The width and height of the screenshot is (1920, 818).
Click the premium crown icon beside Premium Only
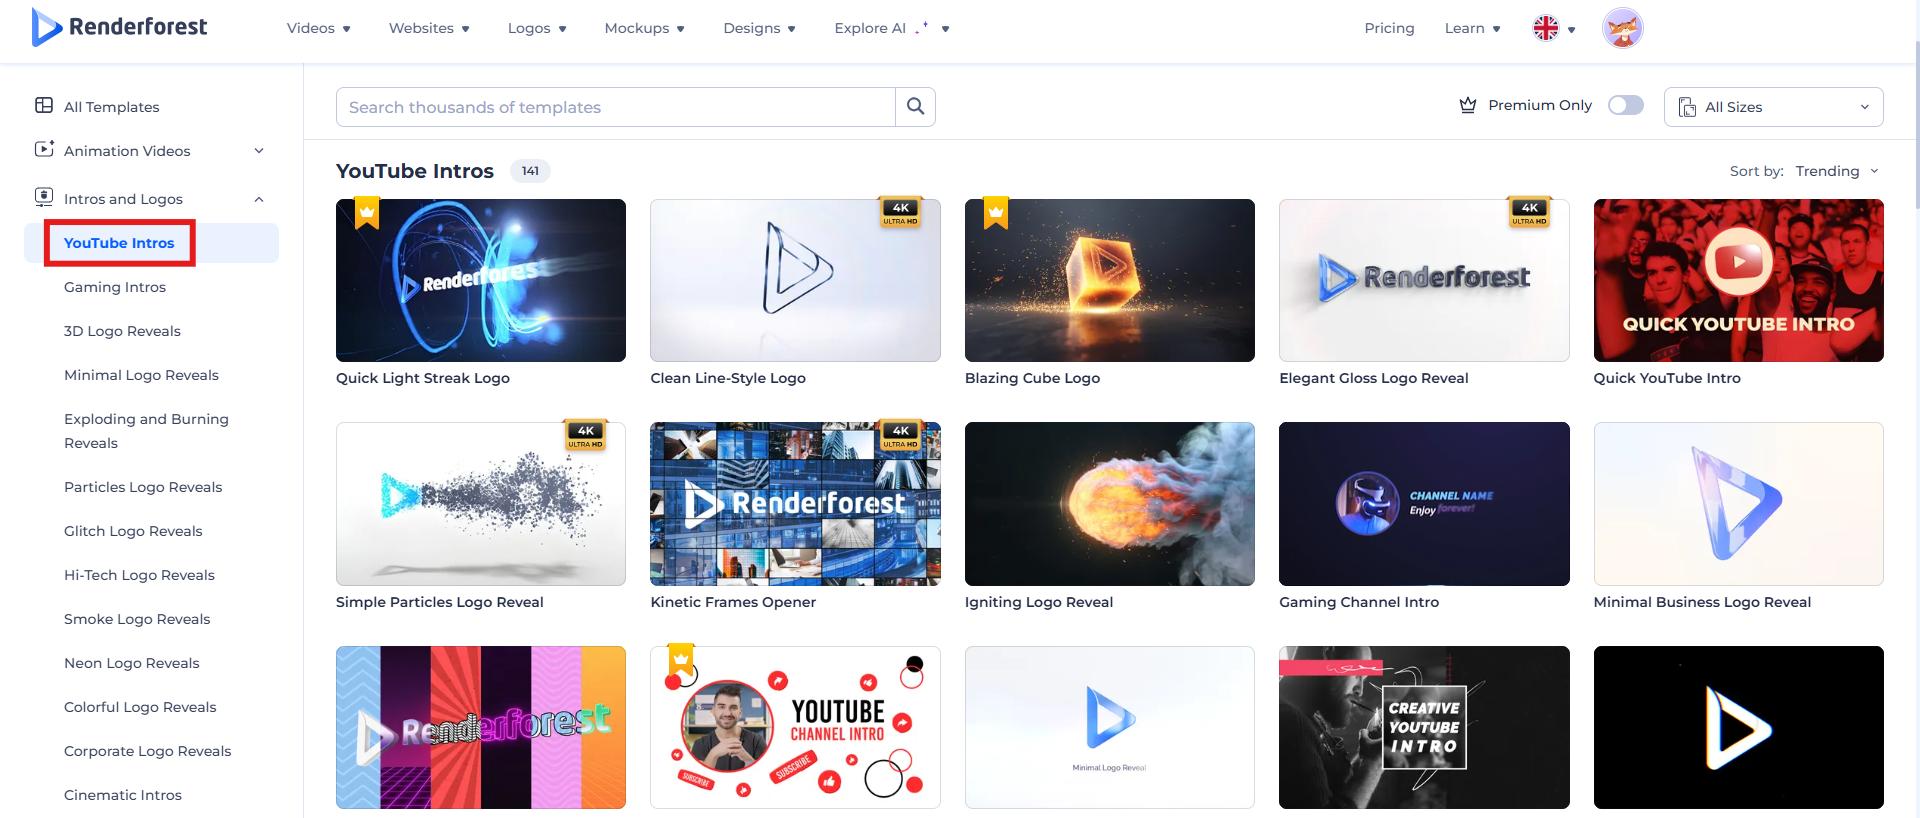[x=1468, y=105]
